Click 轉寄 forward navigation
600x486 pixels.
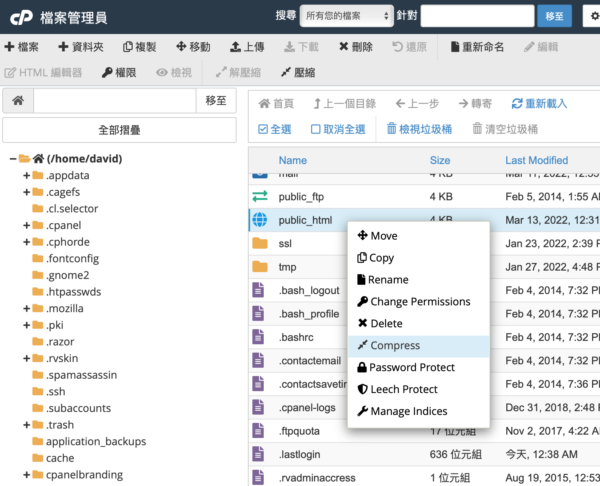[475, 103]
